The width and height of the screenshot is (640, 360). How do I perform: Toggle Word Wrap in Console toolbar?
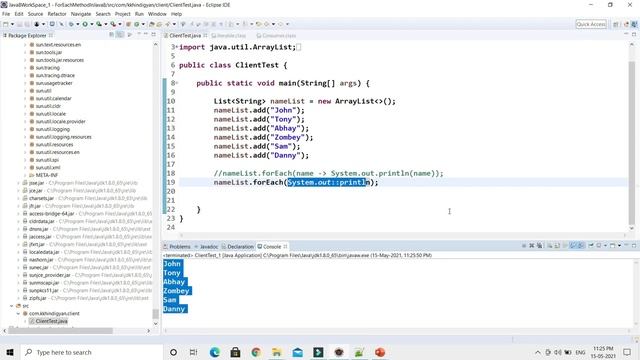click(564, 245)
